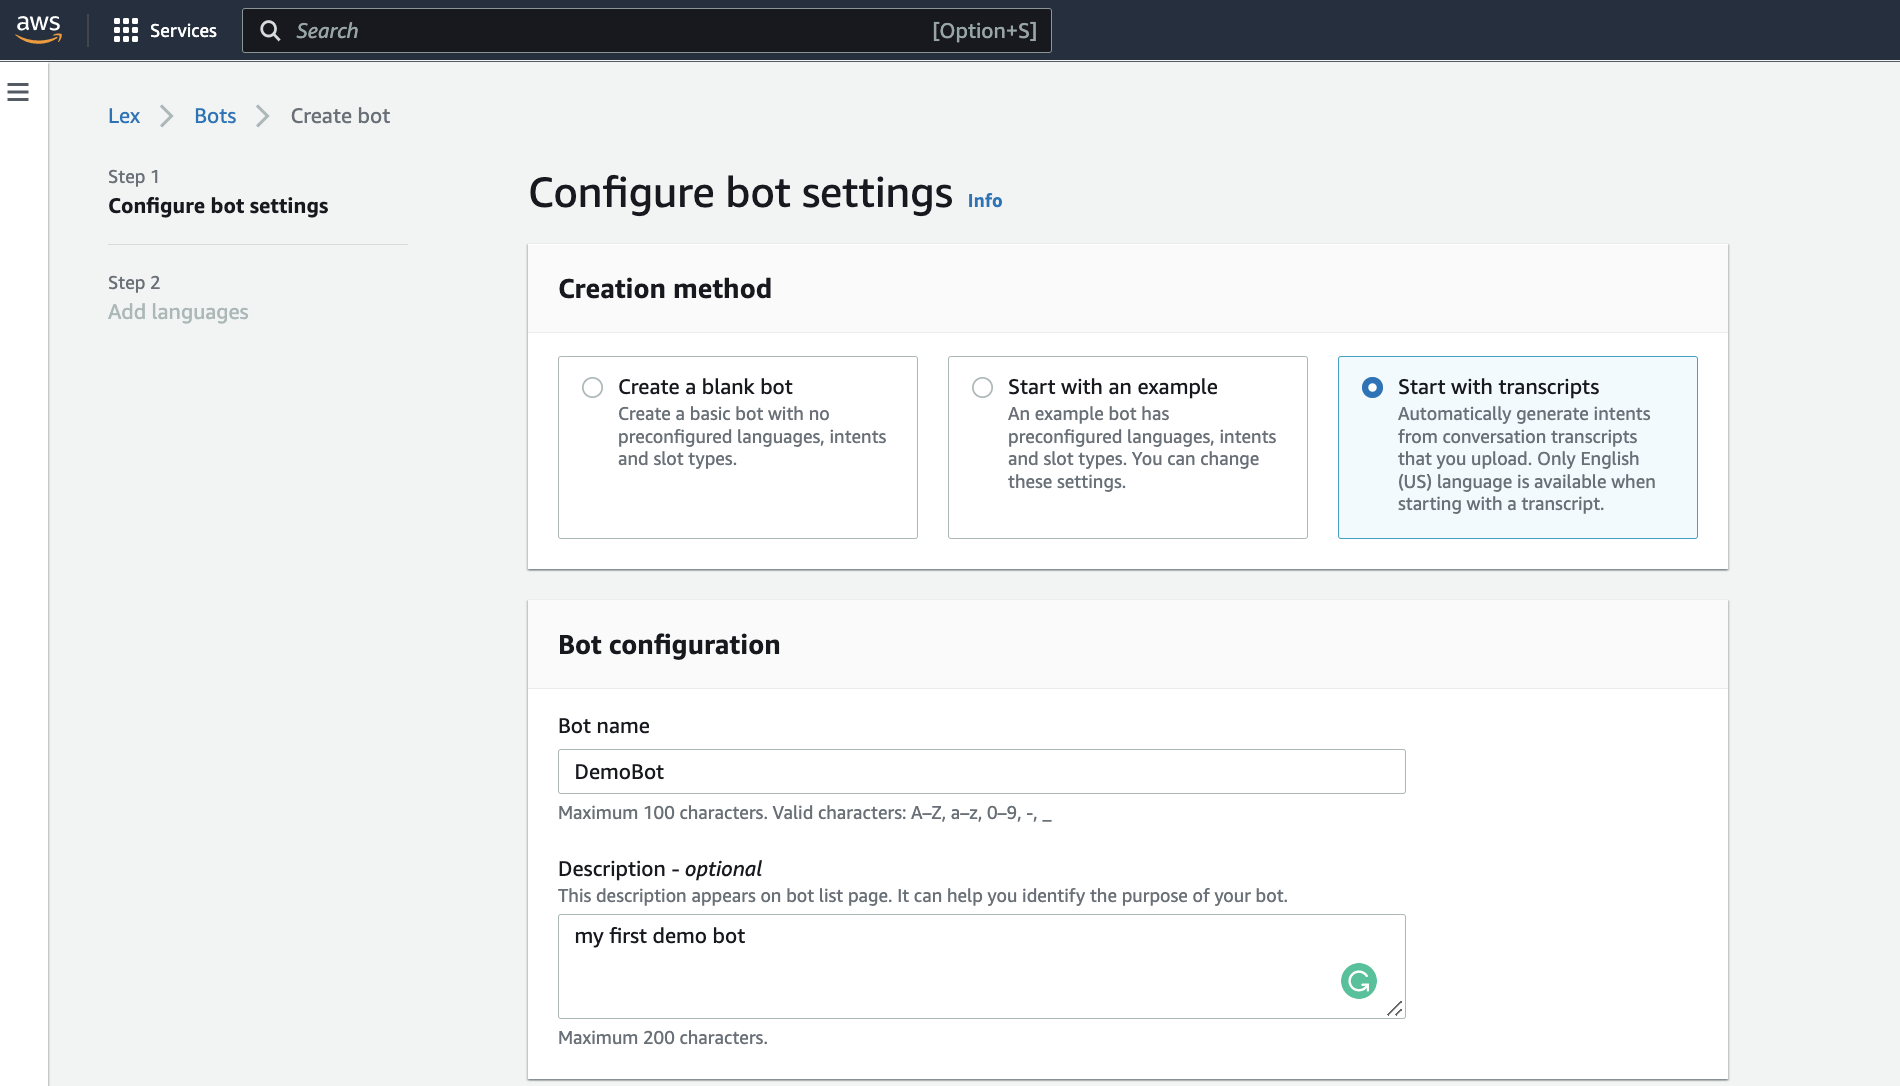Click the Start with an example card

click(x=1127, y=447)
